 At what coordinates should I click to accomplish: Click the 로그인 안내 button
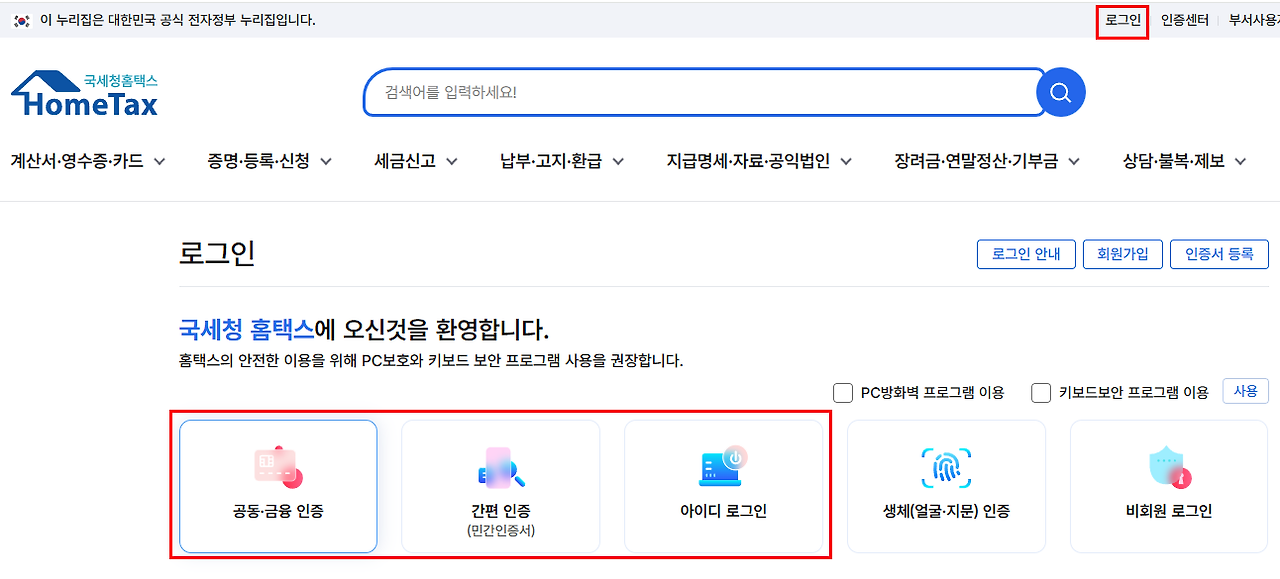[1025, 254]
